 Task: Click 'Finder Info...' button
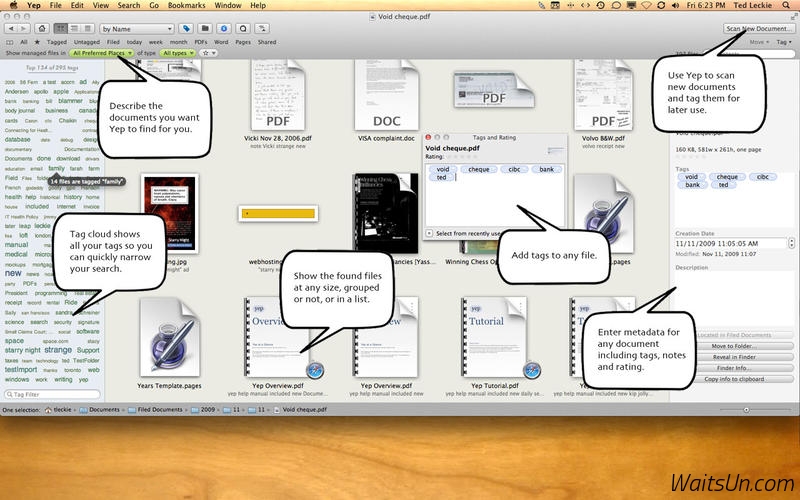pos(734,368)
